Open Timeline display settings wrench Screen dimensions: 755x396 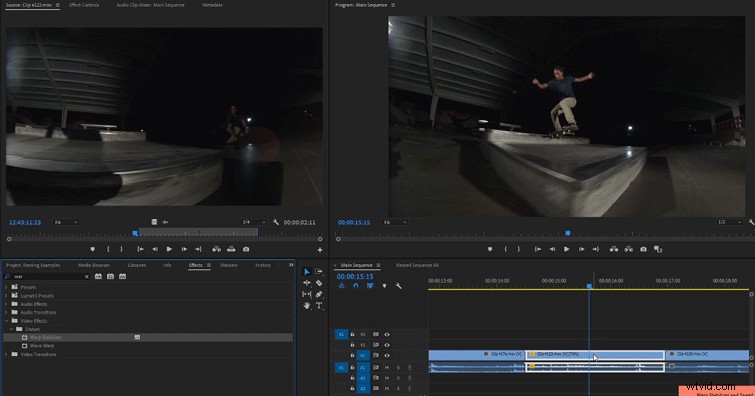click(398, 286)
